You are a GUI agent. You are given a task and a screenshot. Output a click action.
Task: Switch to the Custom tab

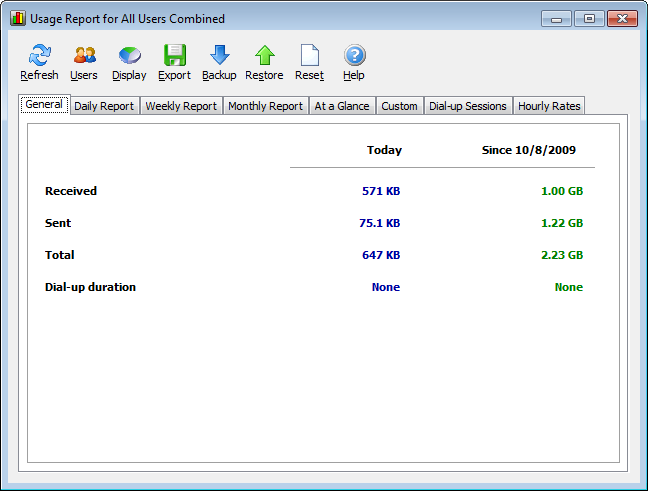pyautogui.click(x=399, y=106)
